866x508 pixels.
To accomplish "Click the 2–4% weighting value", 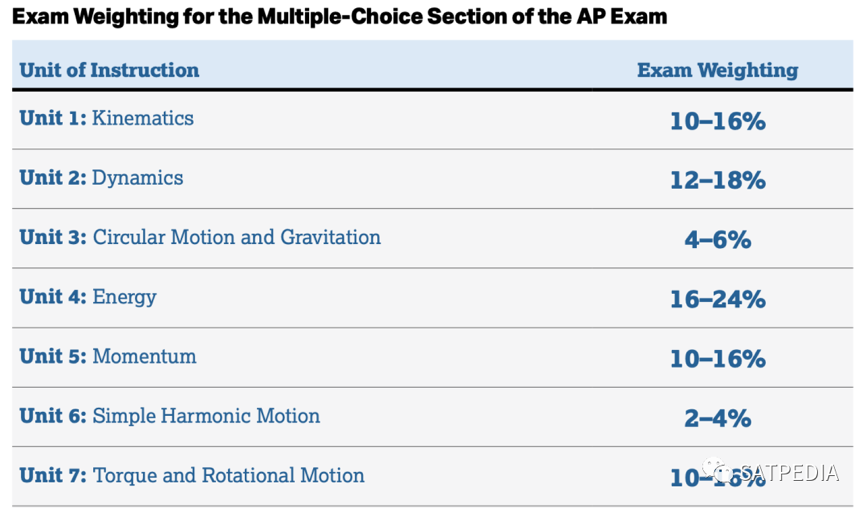I will [x=717, y=419].
